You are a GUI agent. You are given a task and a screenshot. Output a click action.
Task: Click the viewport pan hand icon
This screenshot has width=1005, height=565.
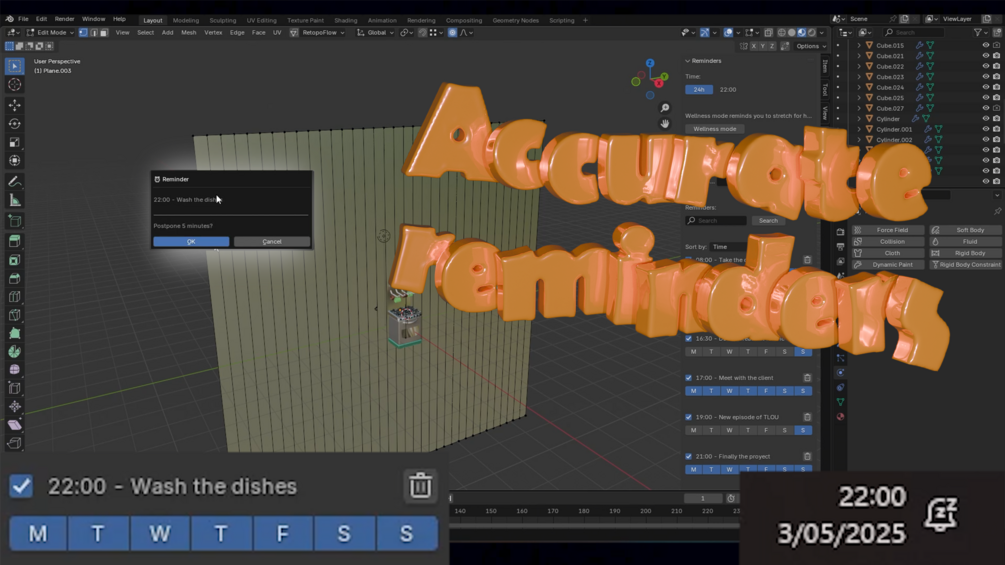point(665,124)
